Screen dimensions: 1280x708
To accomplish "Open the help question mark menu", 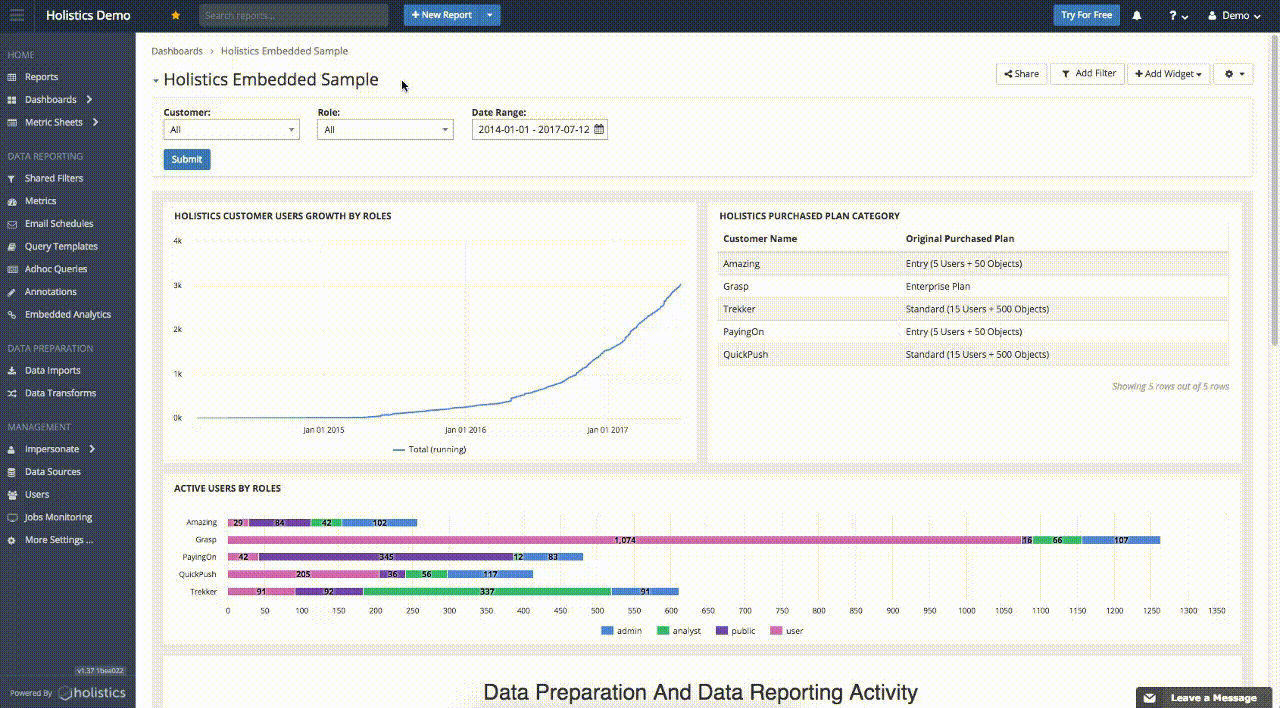I will click(1178, 16).
